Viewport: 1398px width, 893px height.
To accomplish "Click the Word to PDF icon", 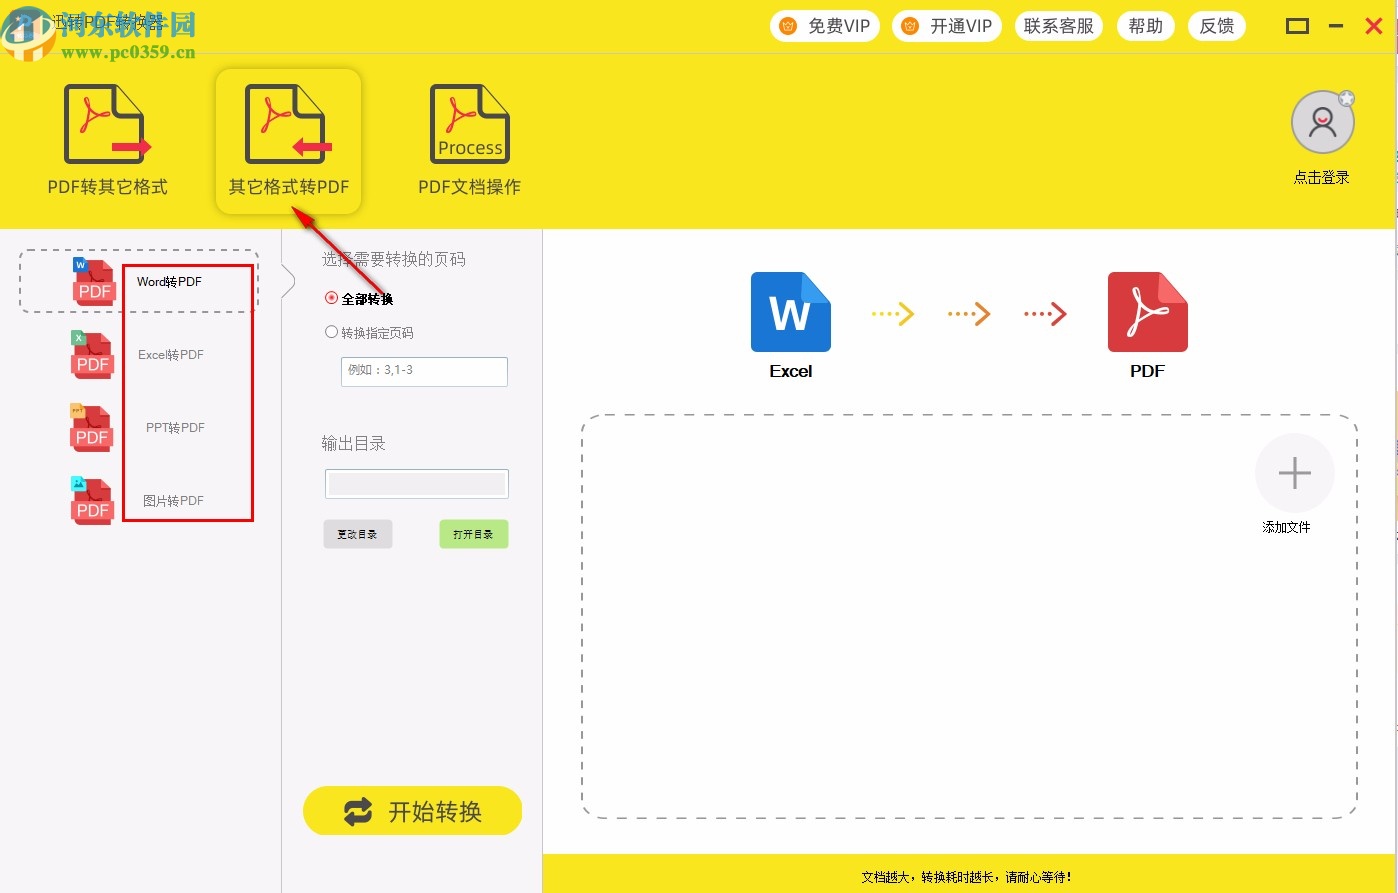I will [93, 281].
